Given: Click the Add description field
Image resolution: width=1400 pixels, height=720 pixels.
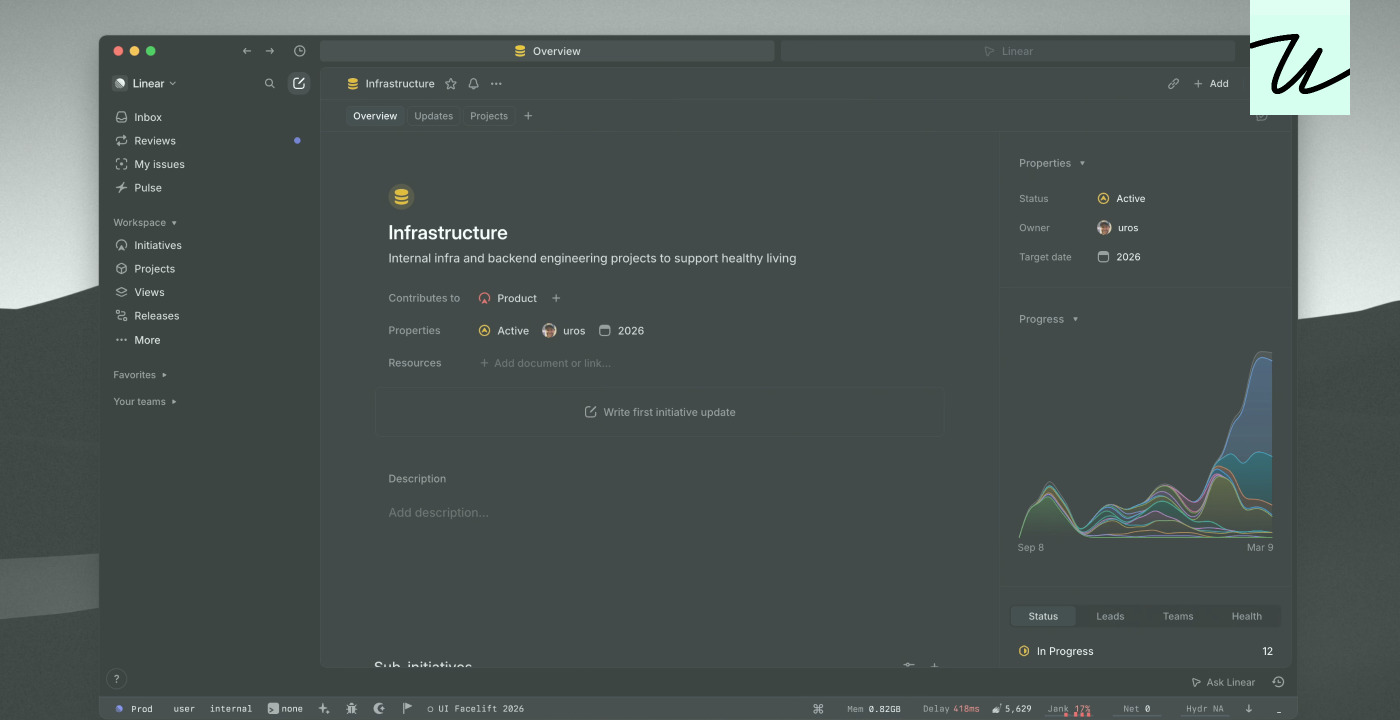Looking at the screenshot, I should pyautogui.click(x=439, y=513).
